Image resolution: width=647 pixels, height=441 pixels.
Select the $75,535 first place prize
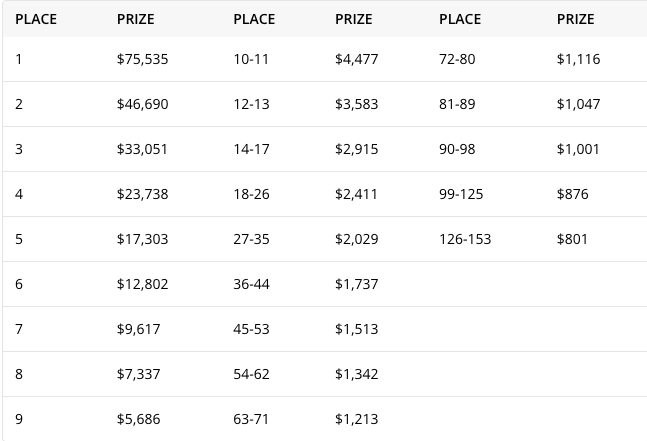[x=142, y=59]
